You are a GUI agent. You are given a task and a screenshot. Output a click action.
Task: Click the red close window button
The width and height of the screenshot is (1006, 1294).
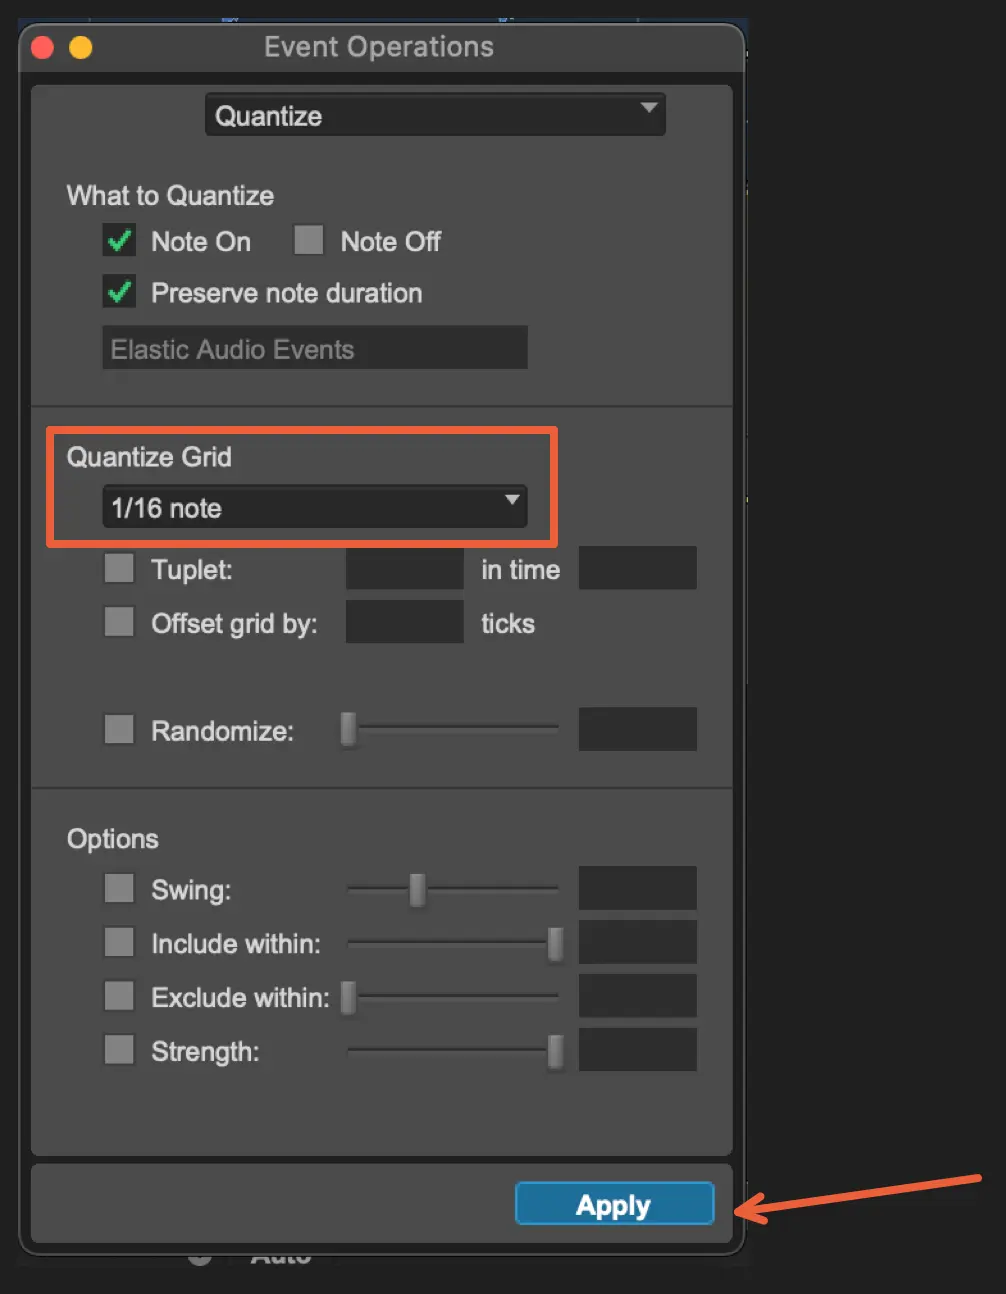click(43, 48)
